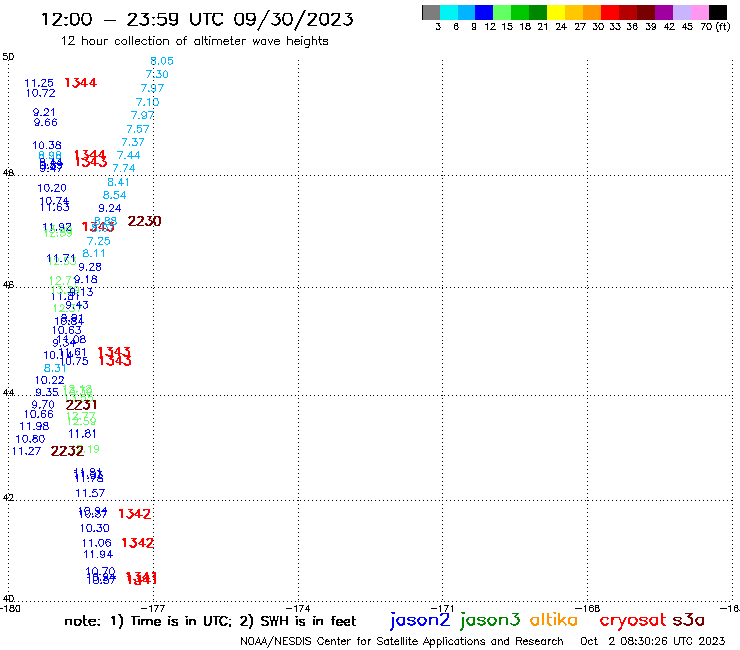
Task: Click the gray swatch in the legend
Action: click(431, 12)
